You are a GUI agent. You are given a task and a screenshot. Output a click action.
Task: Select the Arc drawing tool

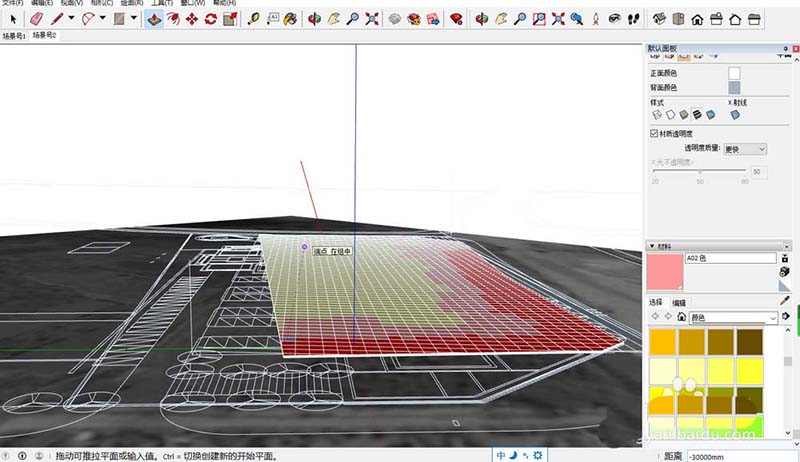pos(88,19)
